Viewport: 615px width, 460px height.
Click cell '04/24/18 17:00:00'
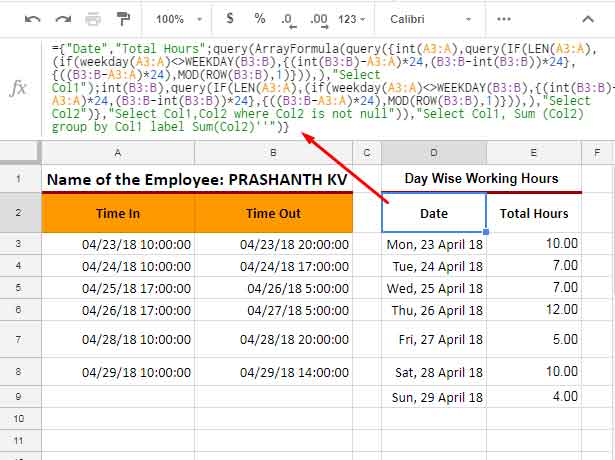click(273, 266)
